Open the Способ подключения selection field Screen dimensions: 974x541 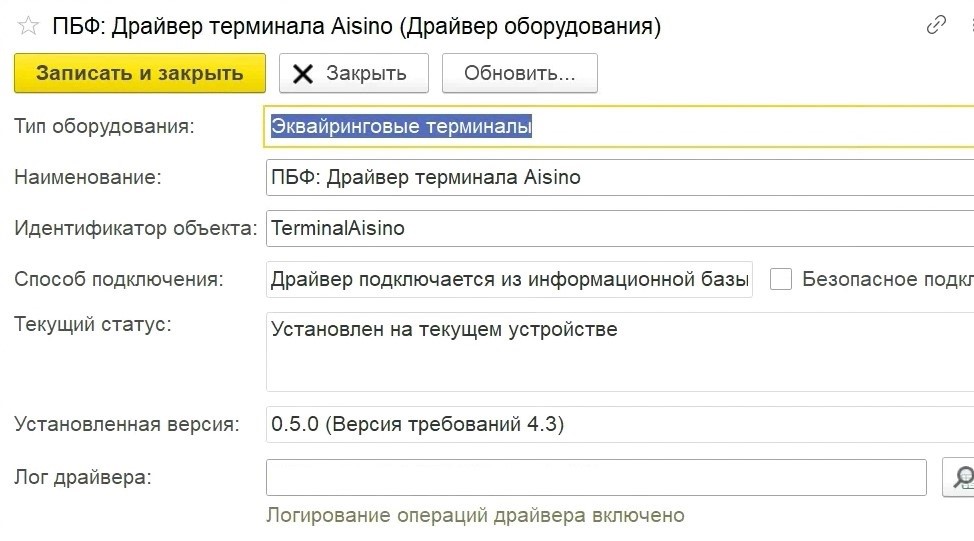tap(509, 279)
